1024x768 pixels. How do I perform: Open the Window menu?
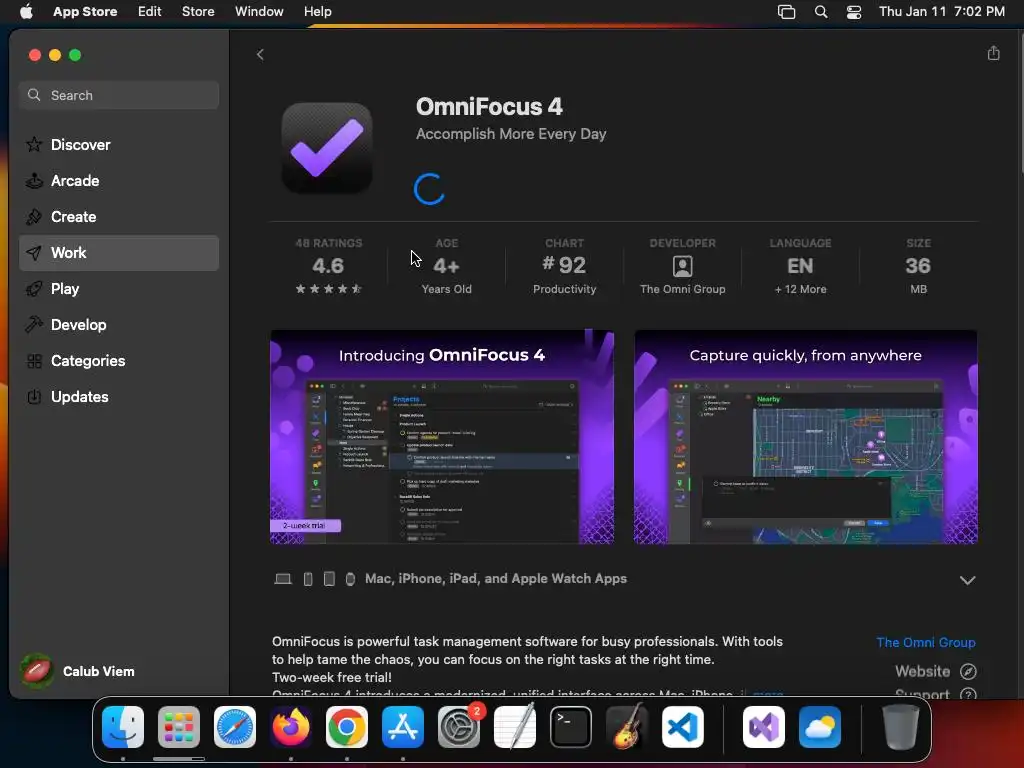[x=259, y=11]
